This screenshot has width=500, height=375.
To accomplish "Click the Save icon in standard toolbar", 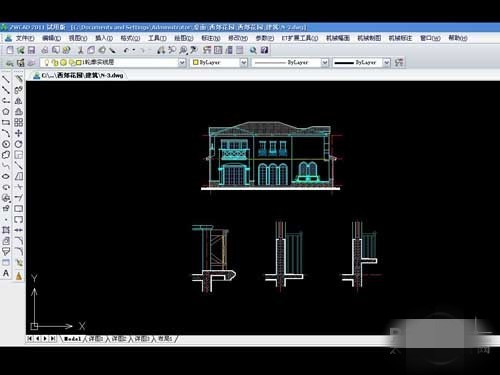I will tap(31, 50).
